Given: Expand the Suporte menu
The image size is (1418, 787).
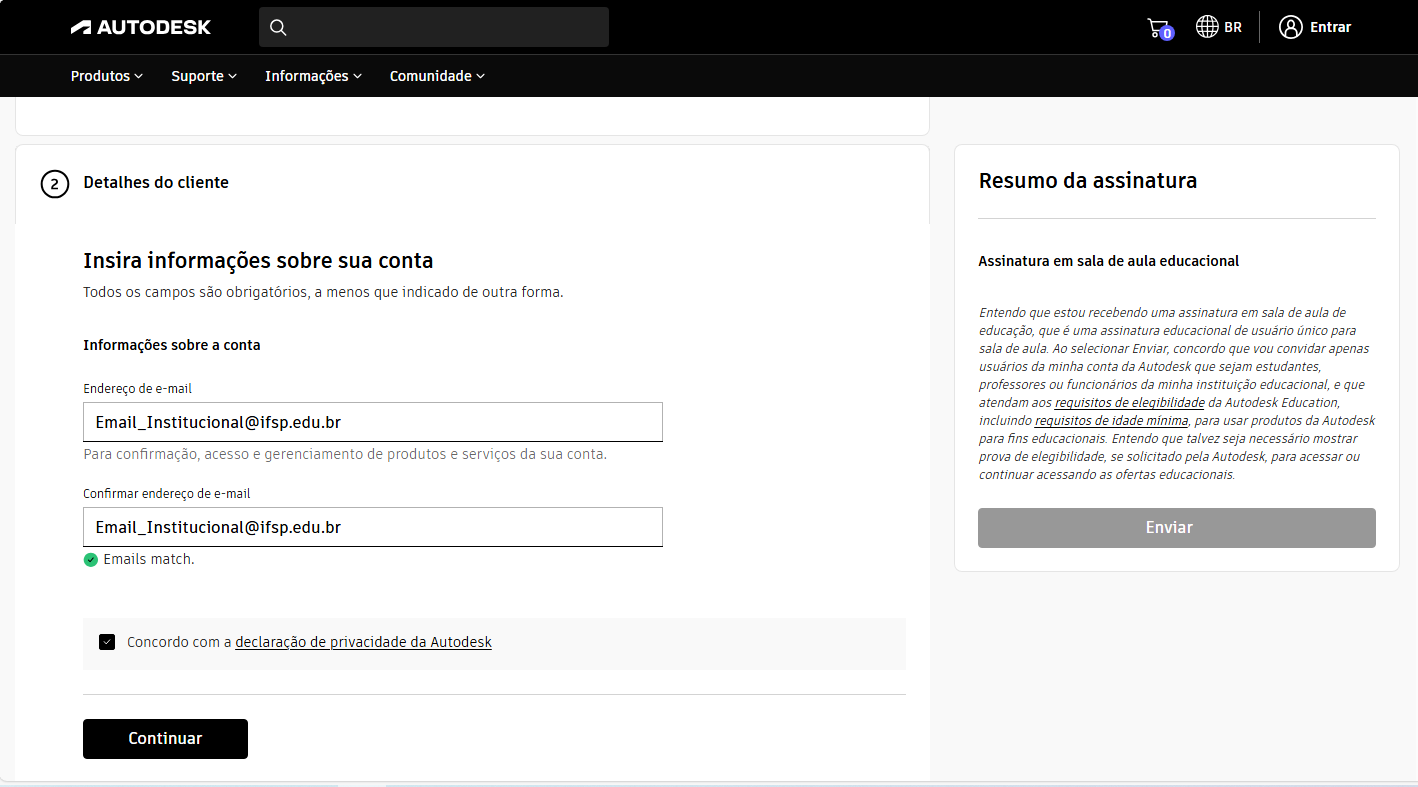Looking at the screenshot, I should [204, 76].
